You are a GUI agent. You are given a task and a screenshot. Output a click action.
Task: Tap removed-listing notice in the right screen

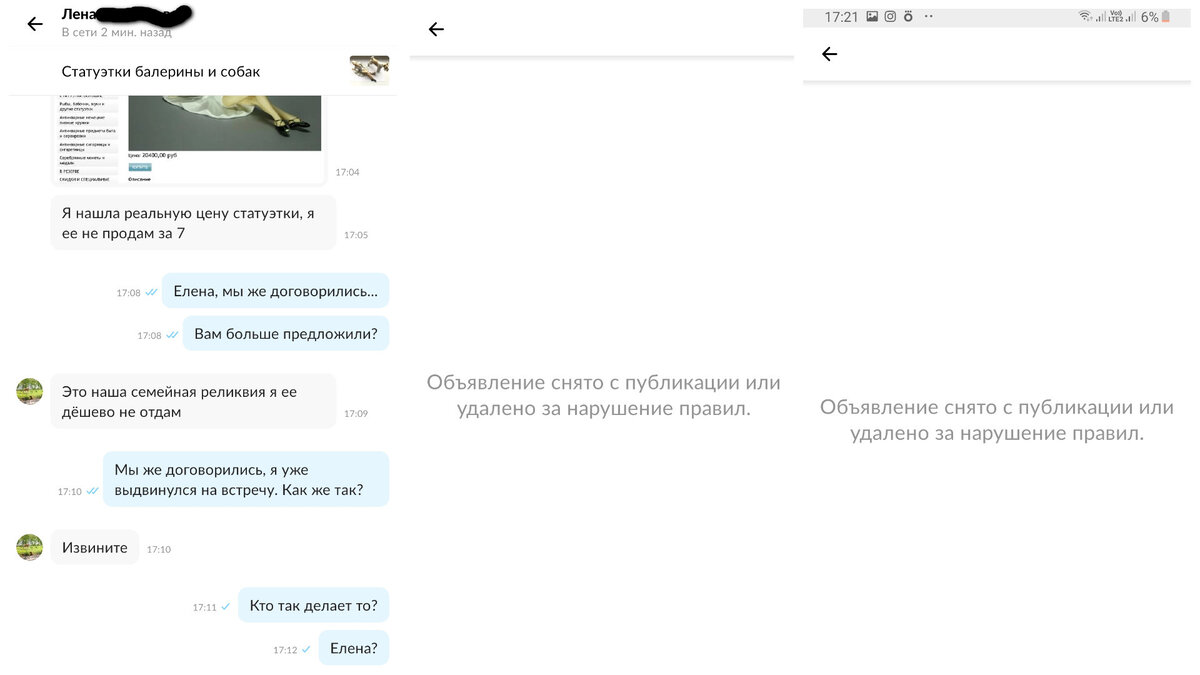click(997, 420)
